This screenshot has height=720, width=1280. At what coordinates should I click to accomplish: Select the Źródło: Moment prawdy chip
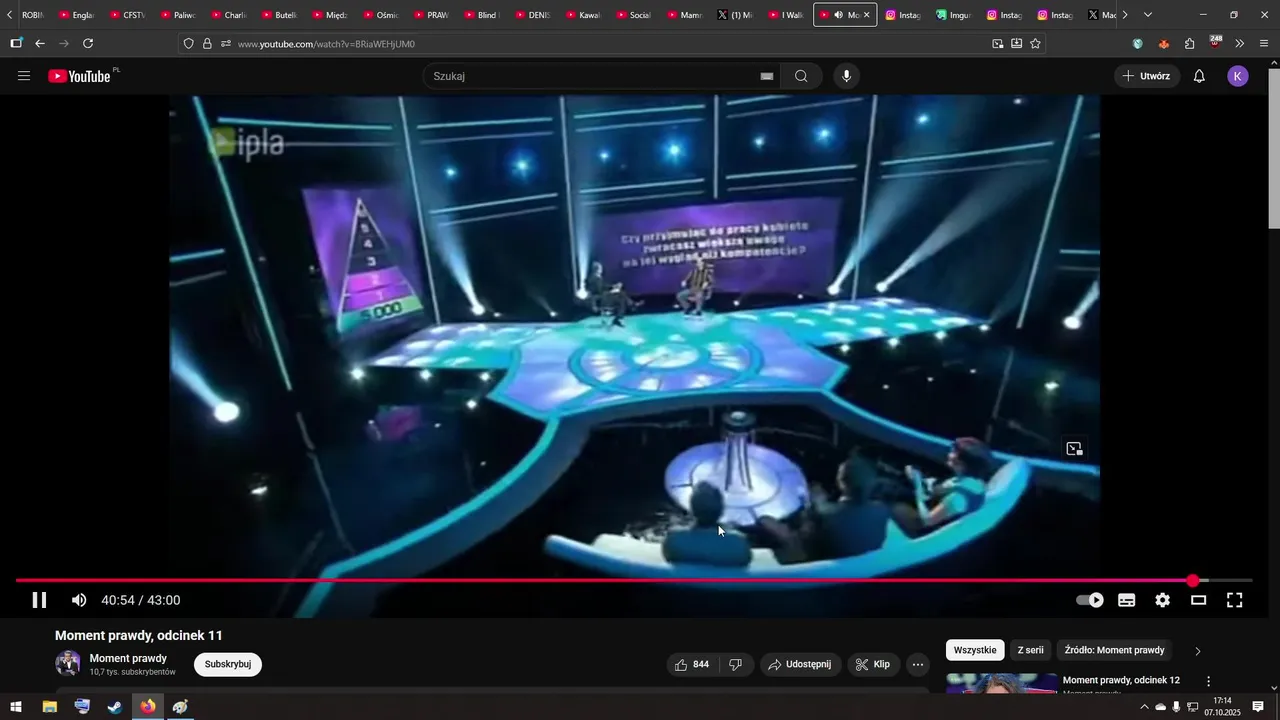click(1114, 650)
